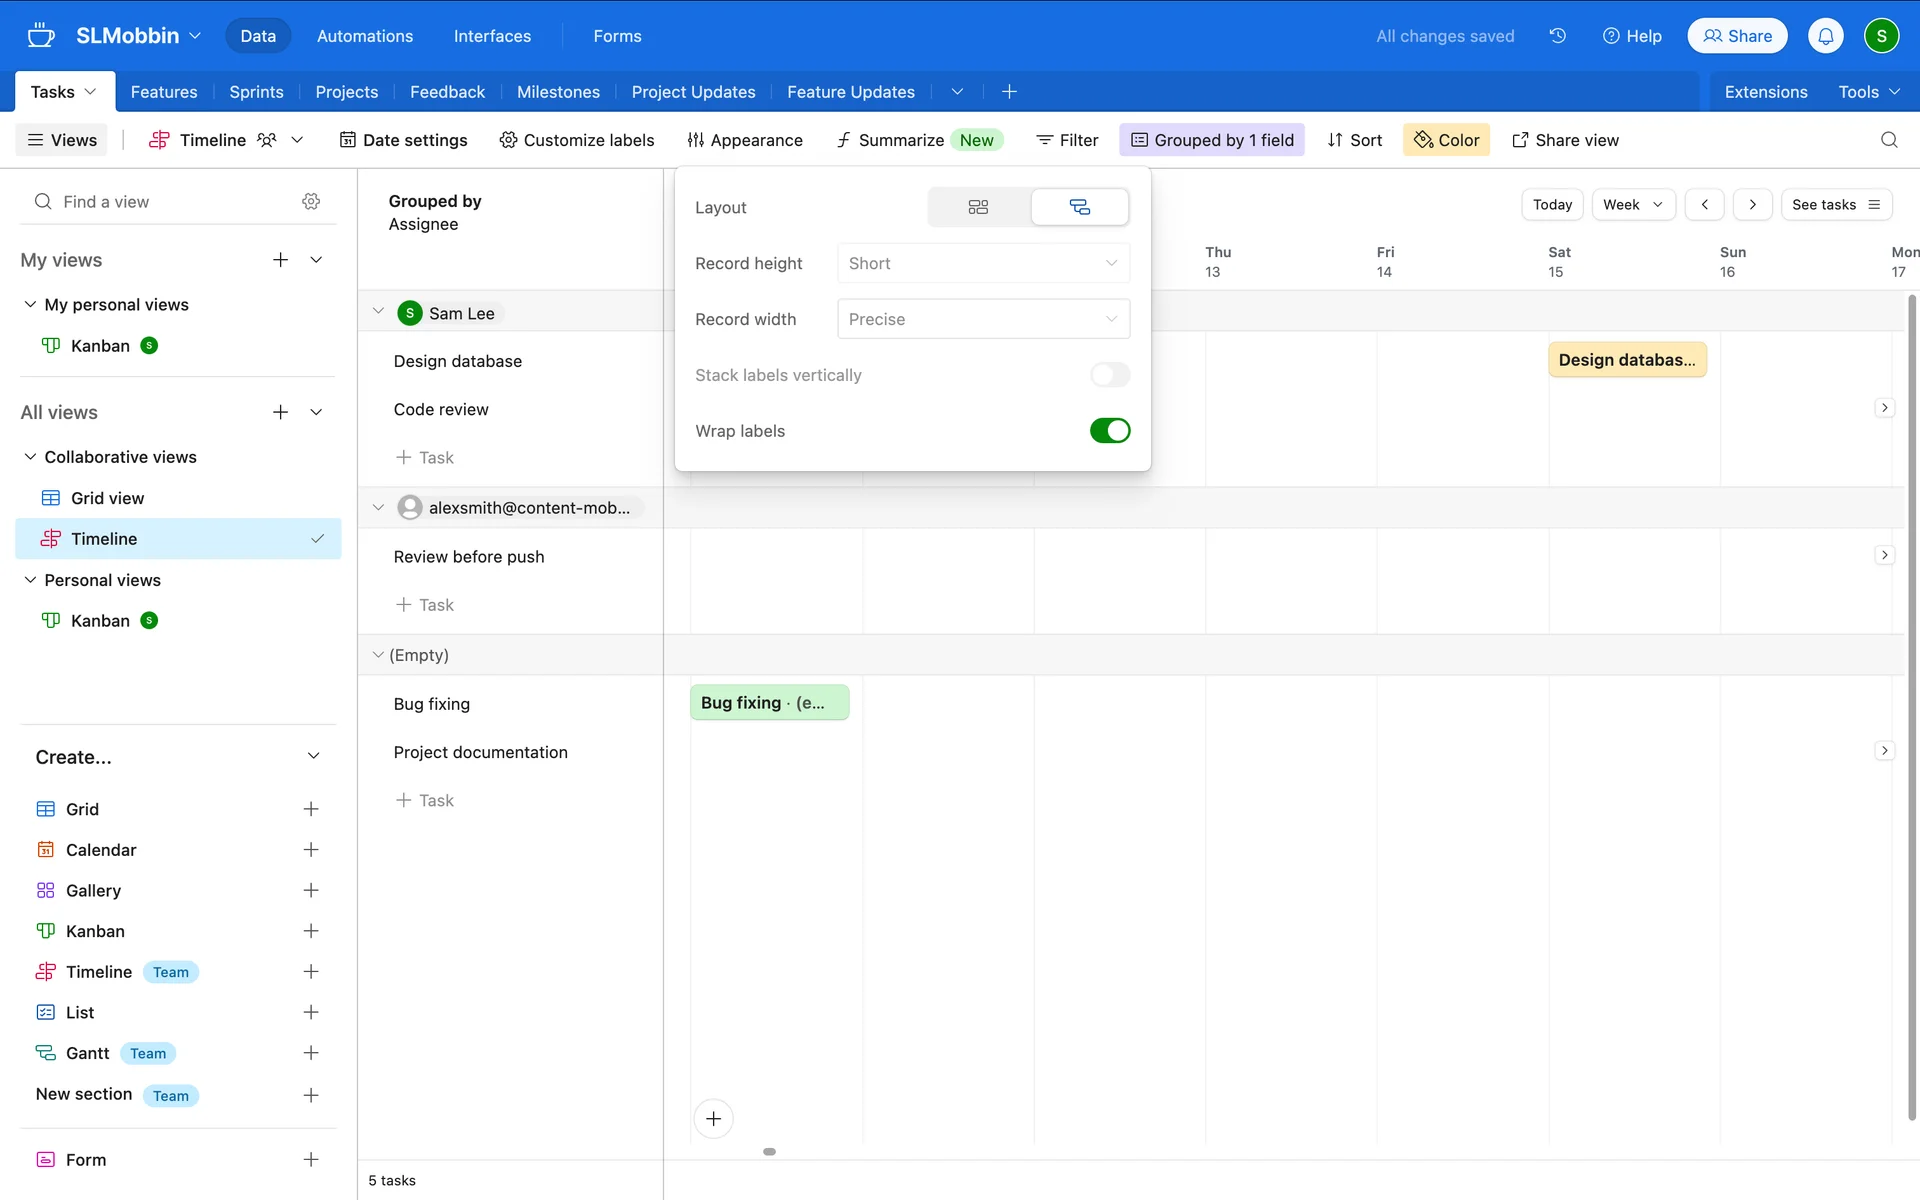This screenshot has width=1920, height=1200.
Task: Go to the next week arrow
Action: (x=1752, y=204)
